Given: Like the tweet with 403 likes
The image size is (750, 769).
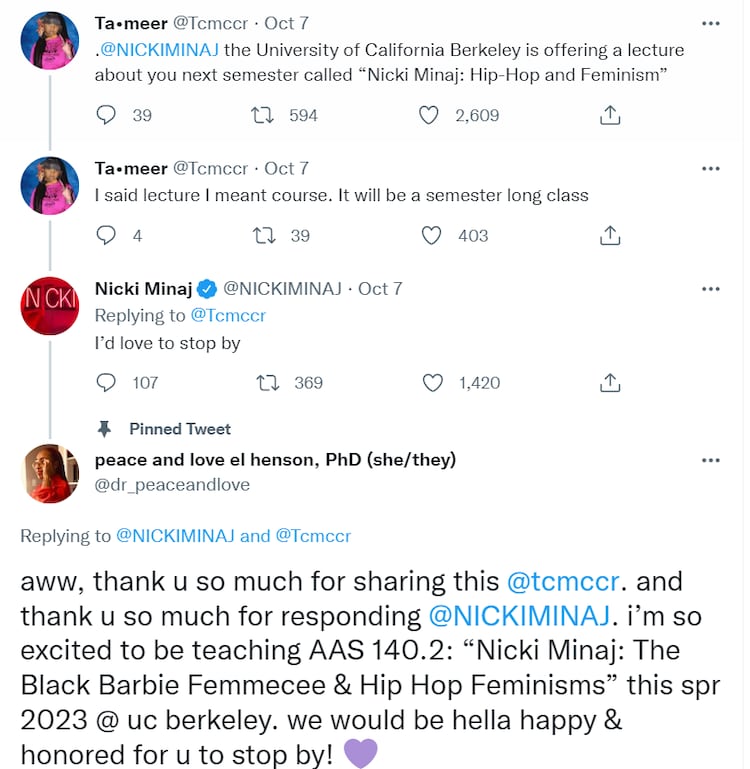Looking at the screenshot, I should click(x=431, y=235).
